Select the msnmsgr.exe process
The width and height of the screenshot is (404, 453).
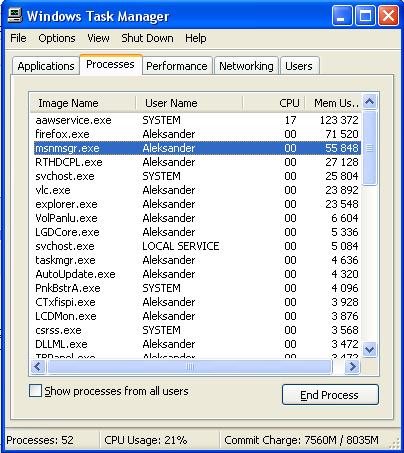197,148
